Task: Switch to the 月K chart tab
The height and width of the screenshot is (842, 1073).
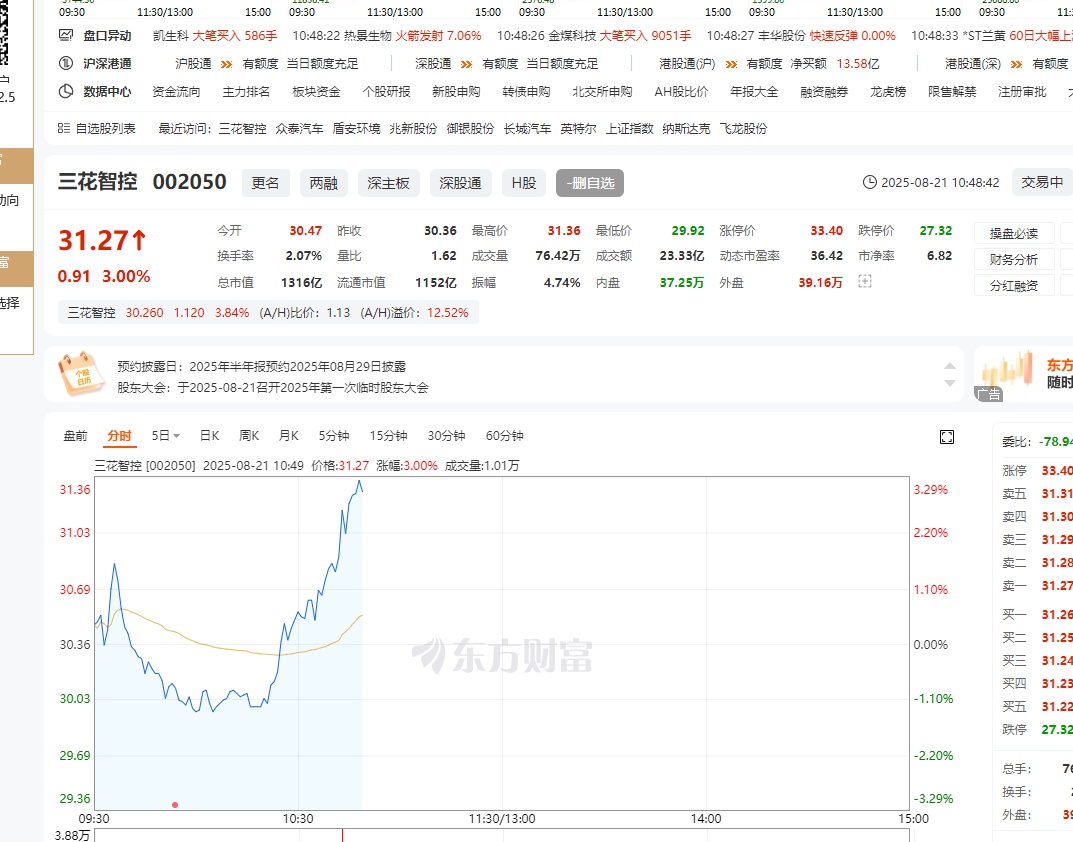Action: (x=289, y=435)
